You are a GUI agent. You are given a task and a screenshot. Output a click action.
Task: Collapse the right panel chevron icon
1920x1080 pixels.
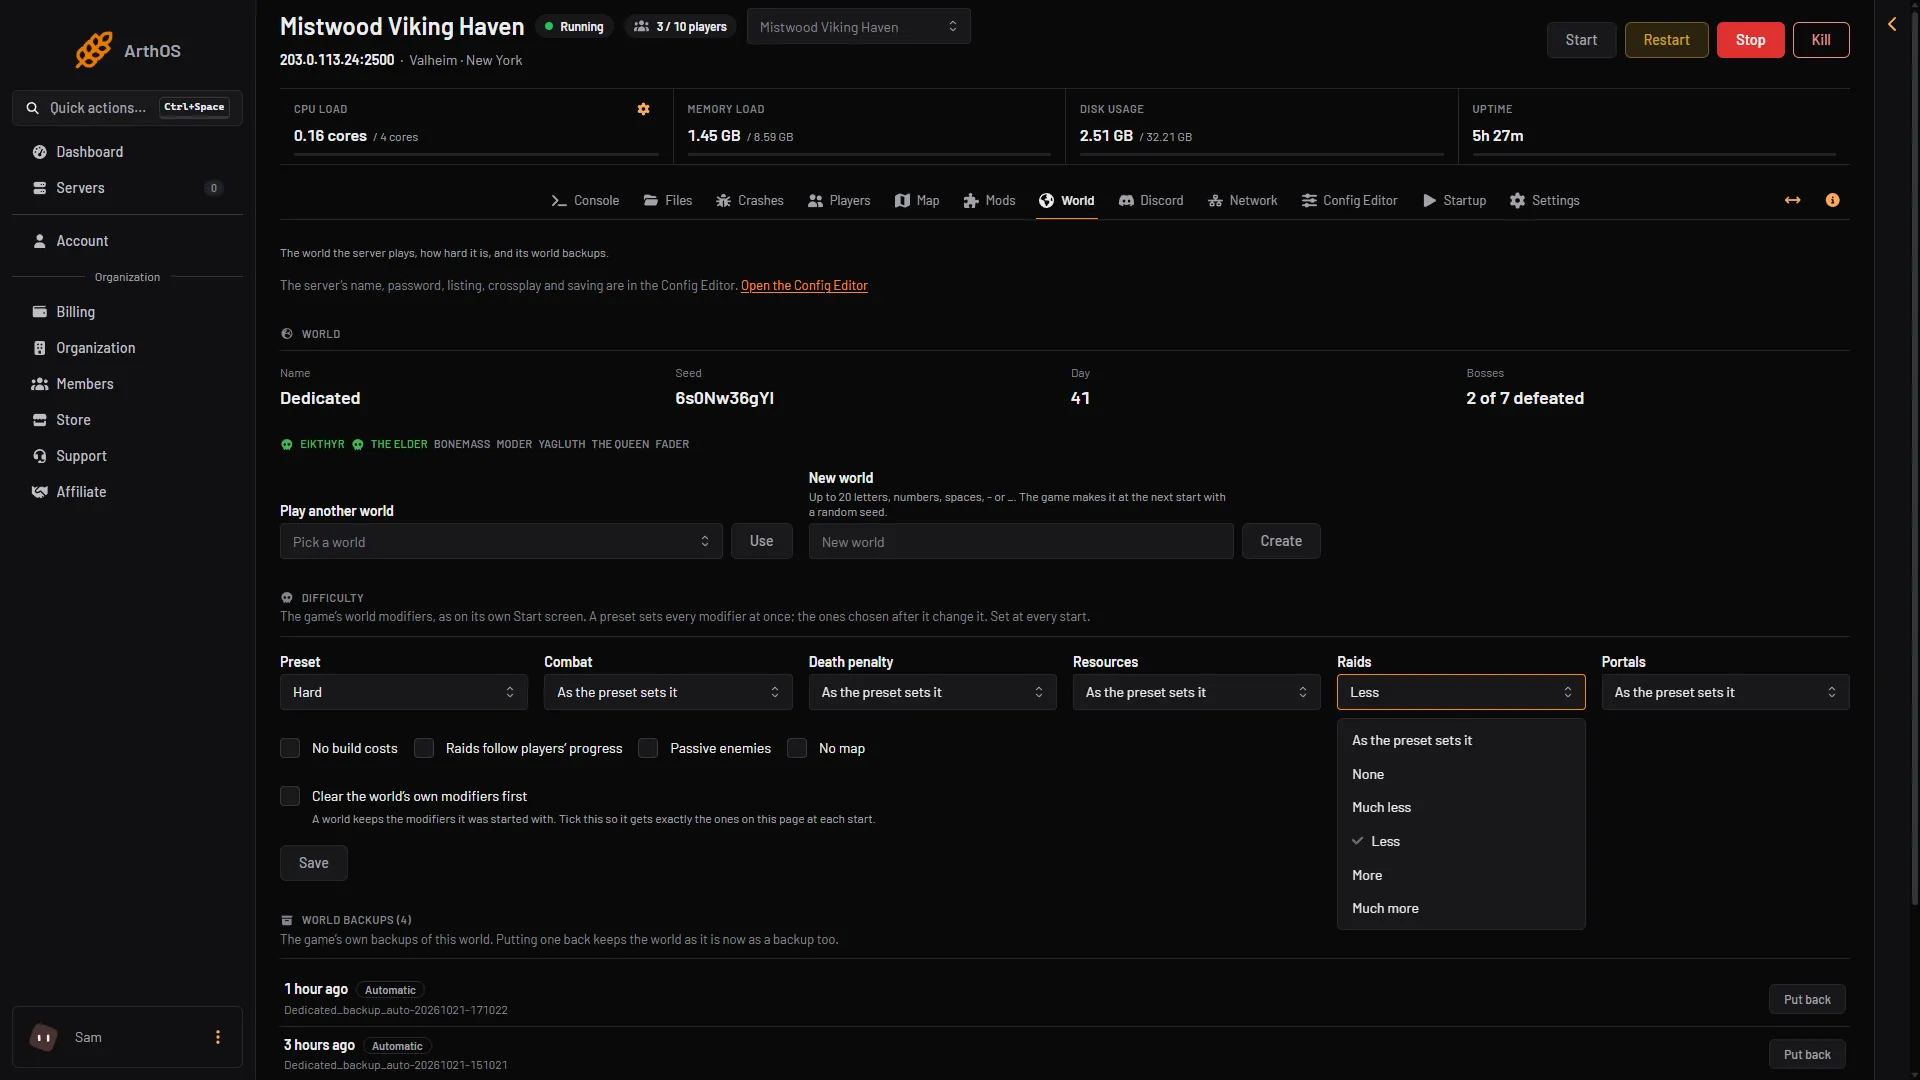coord(1892,24)
